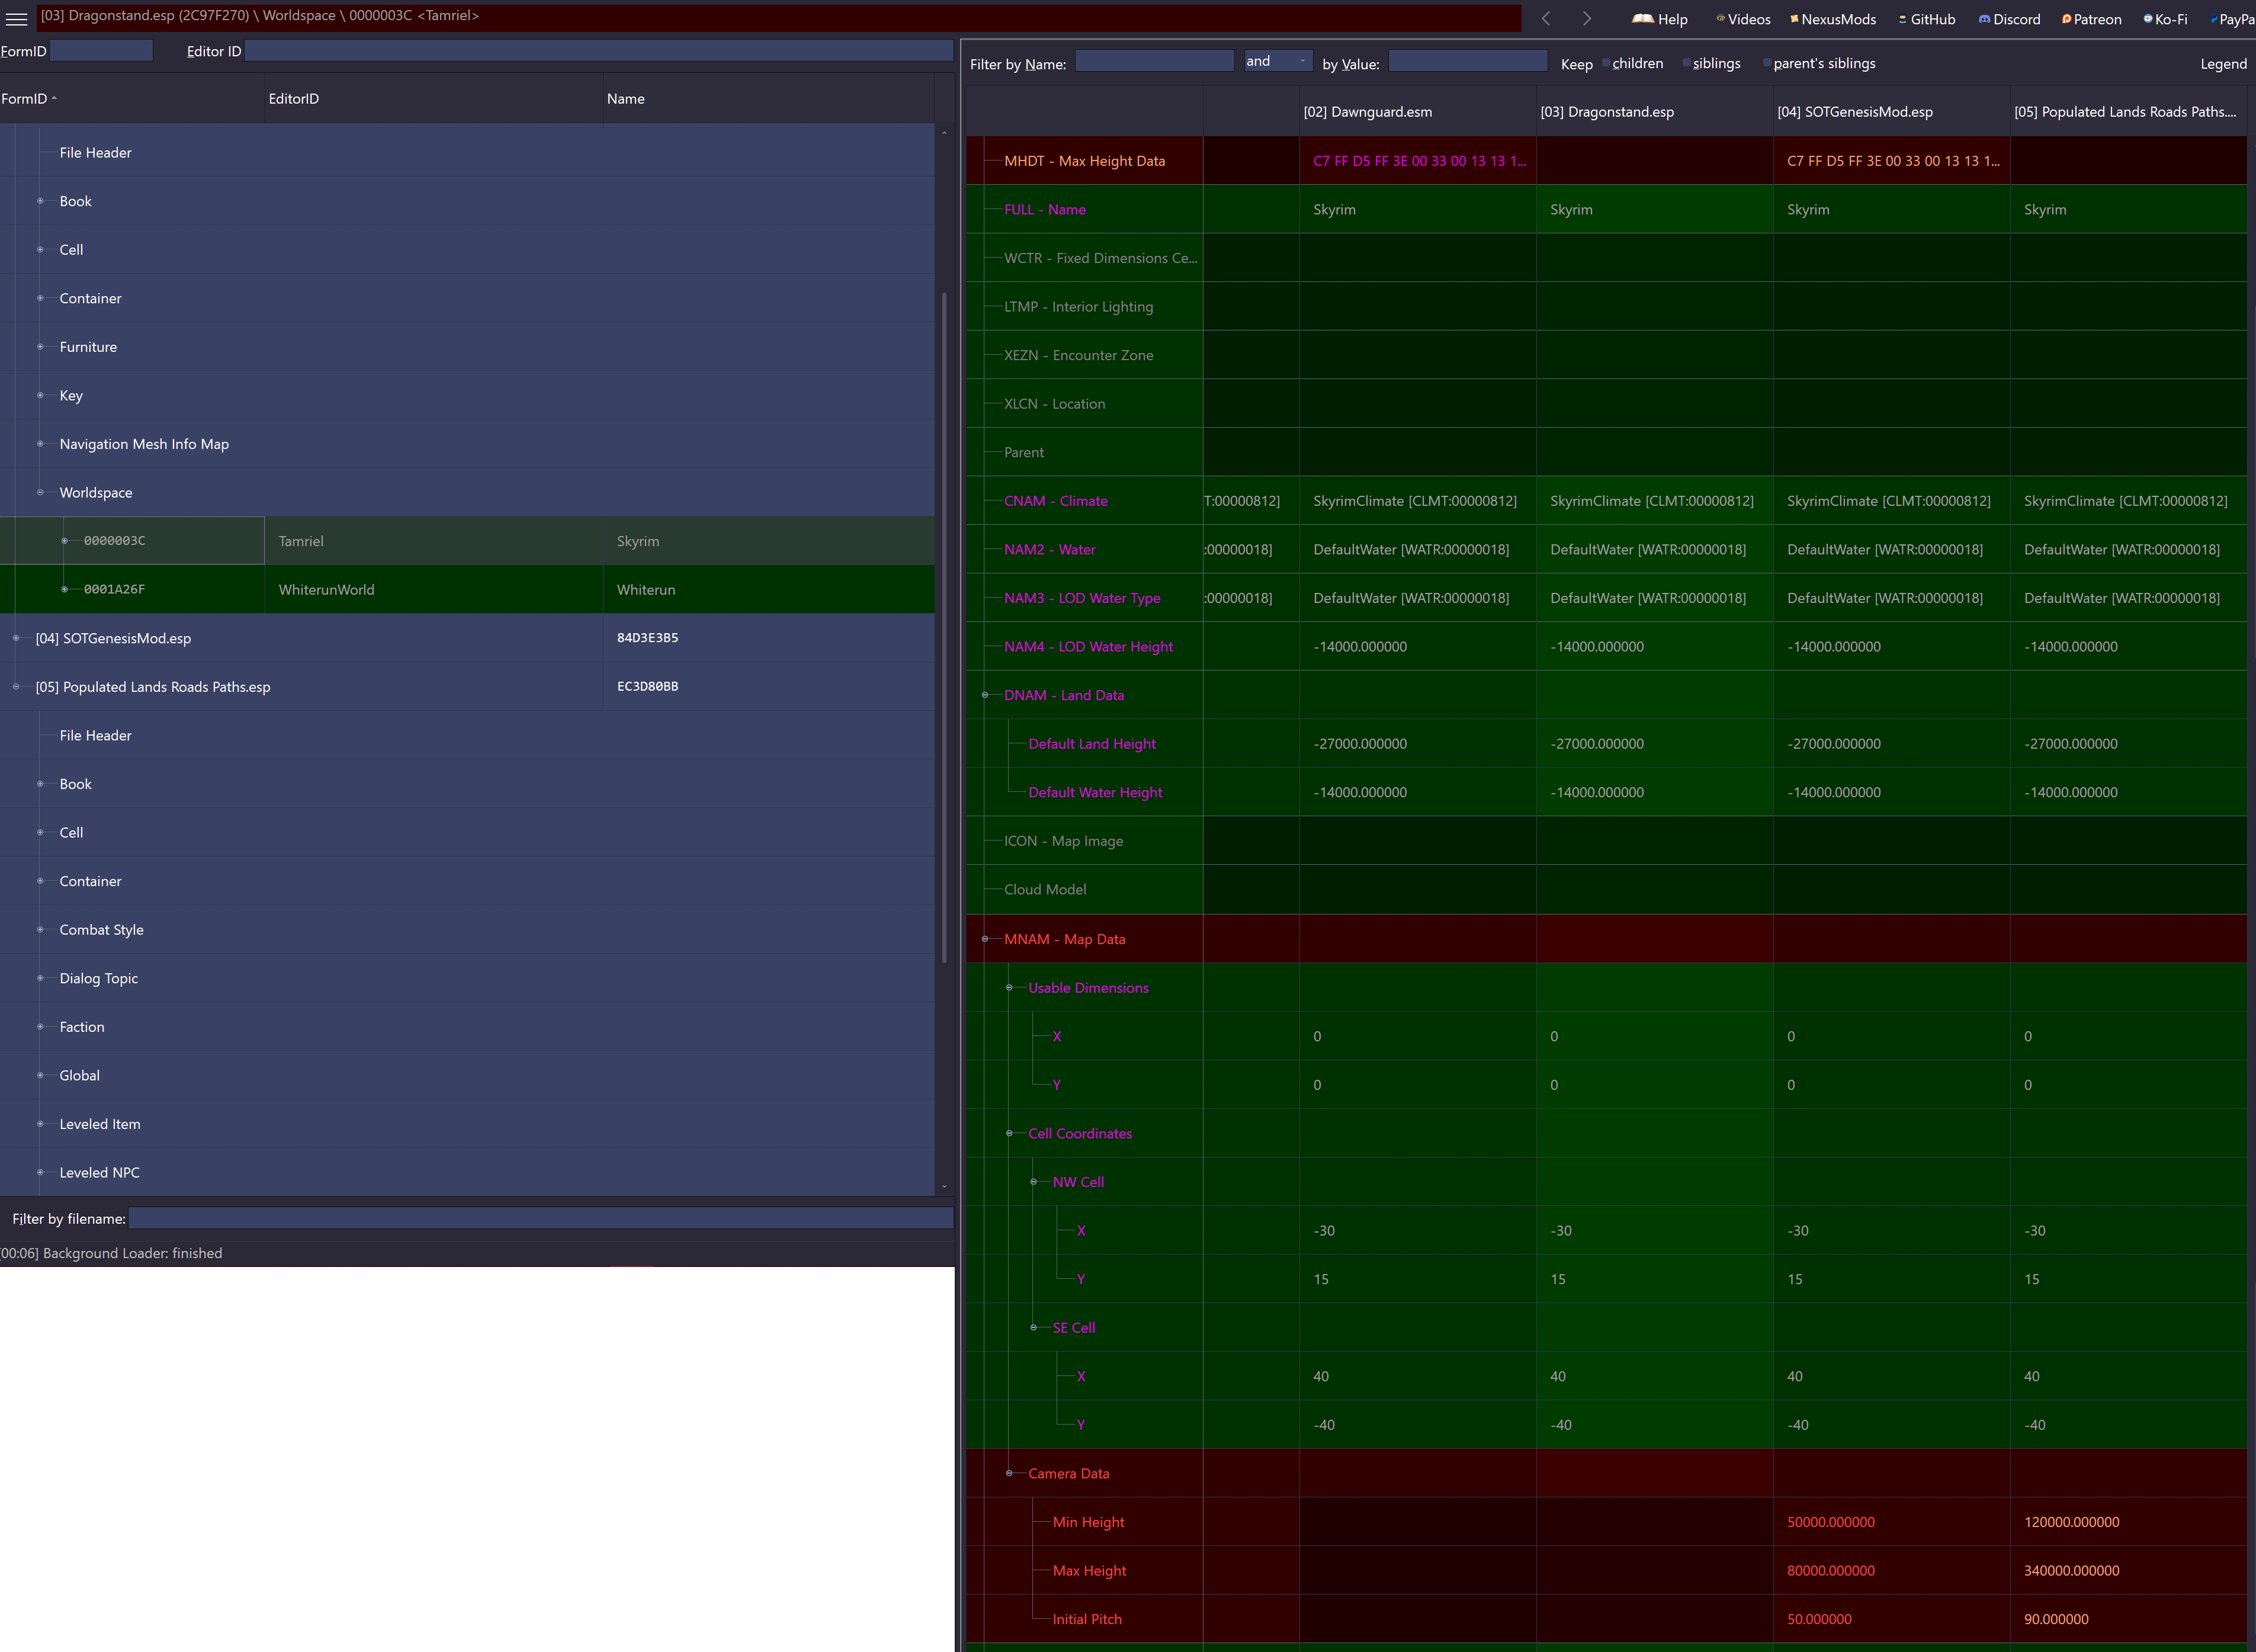Sort by the EditorID column header
2256x1652 pixels.
point(294,99)
